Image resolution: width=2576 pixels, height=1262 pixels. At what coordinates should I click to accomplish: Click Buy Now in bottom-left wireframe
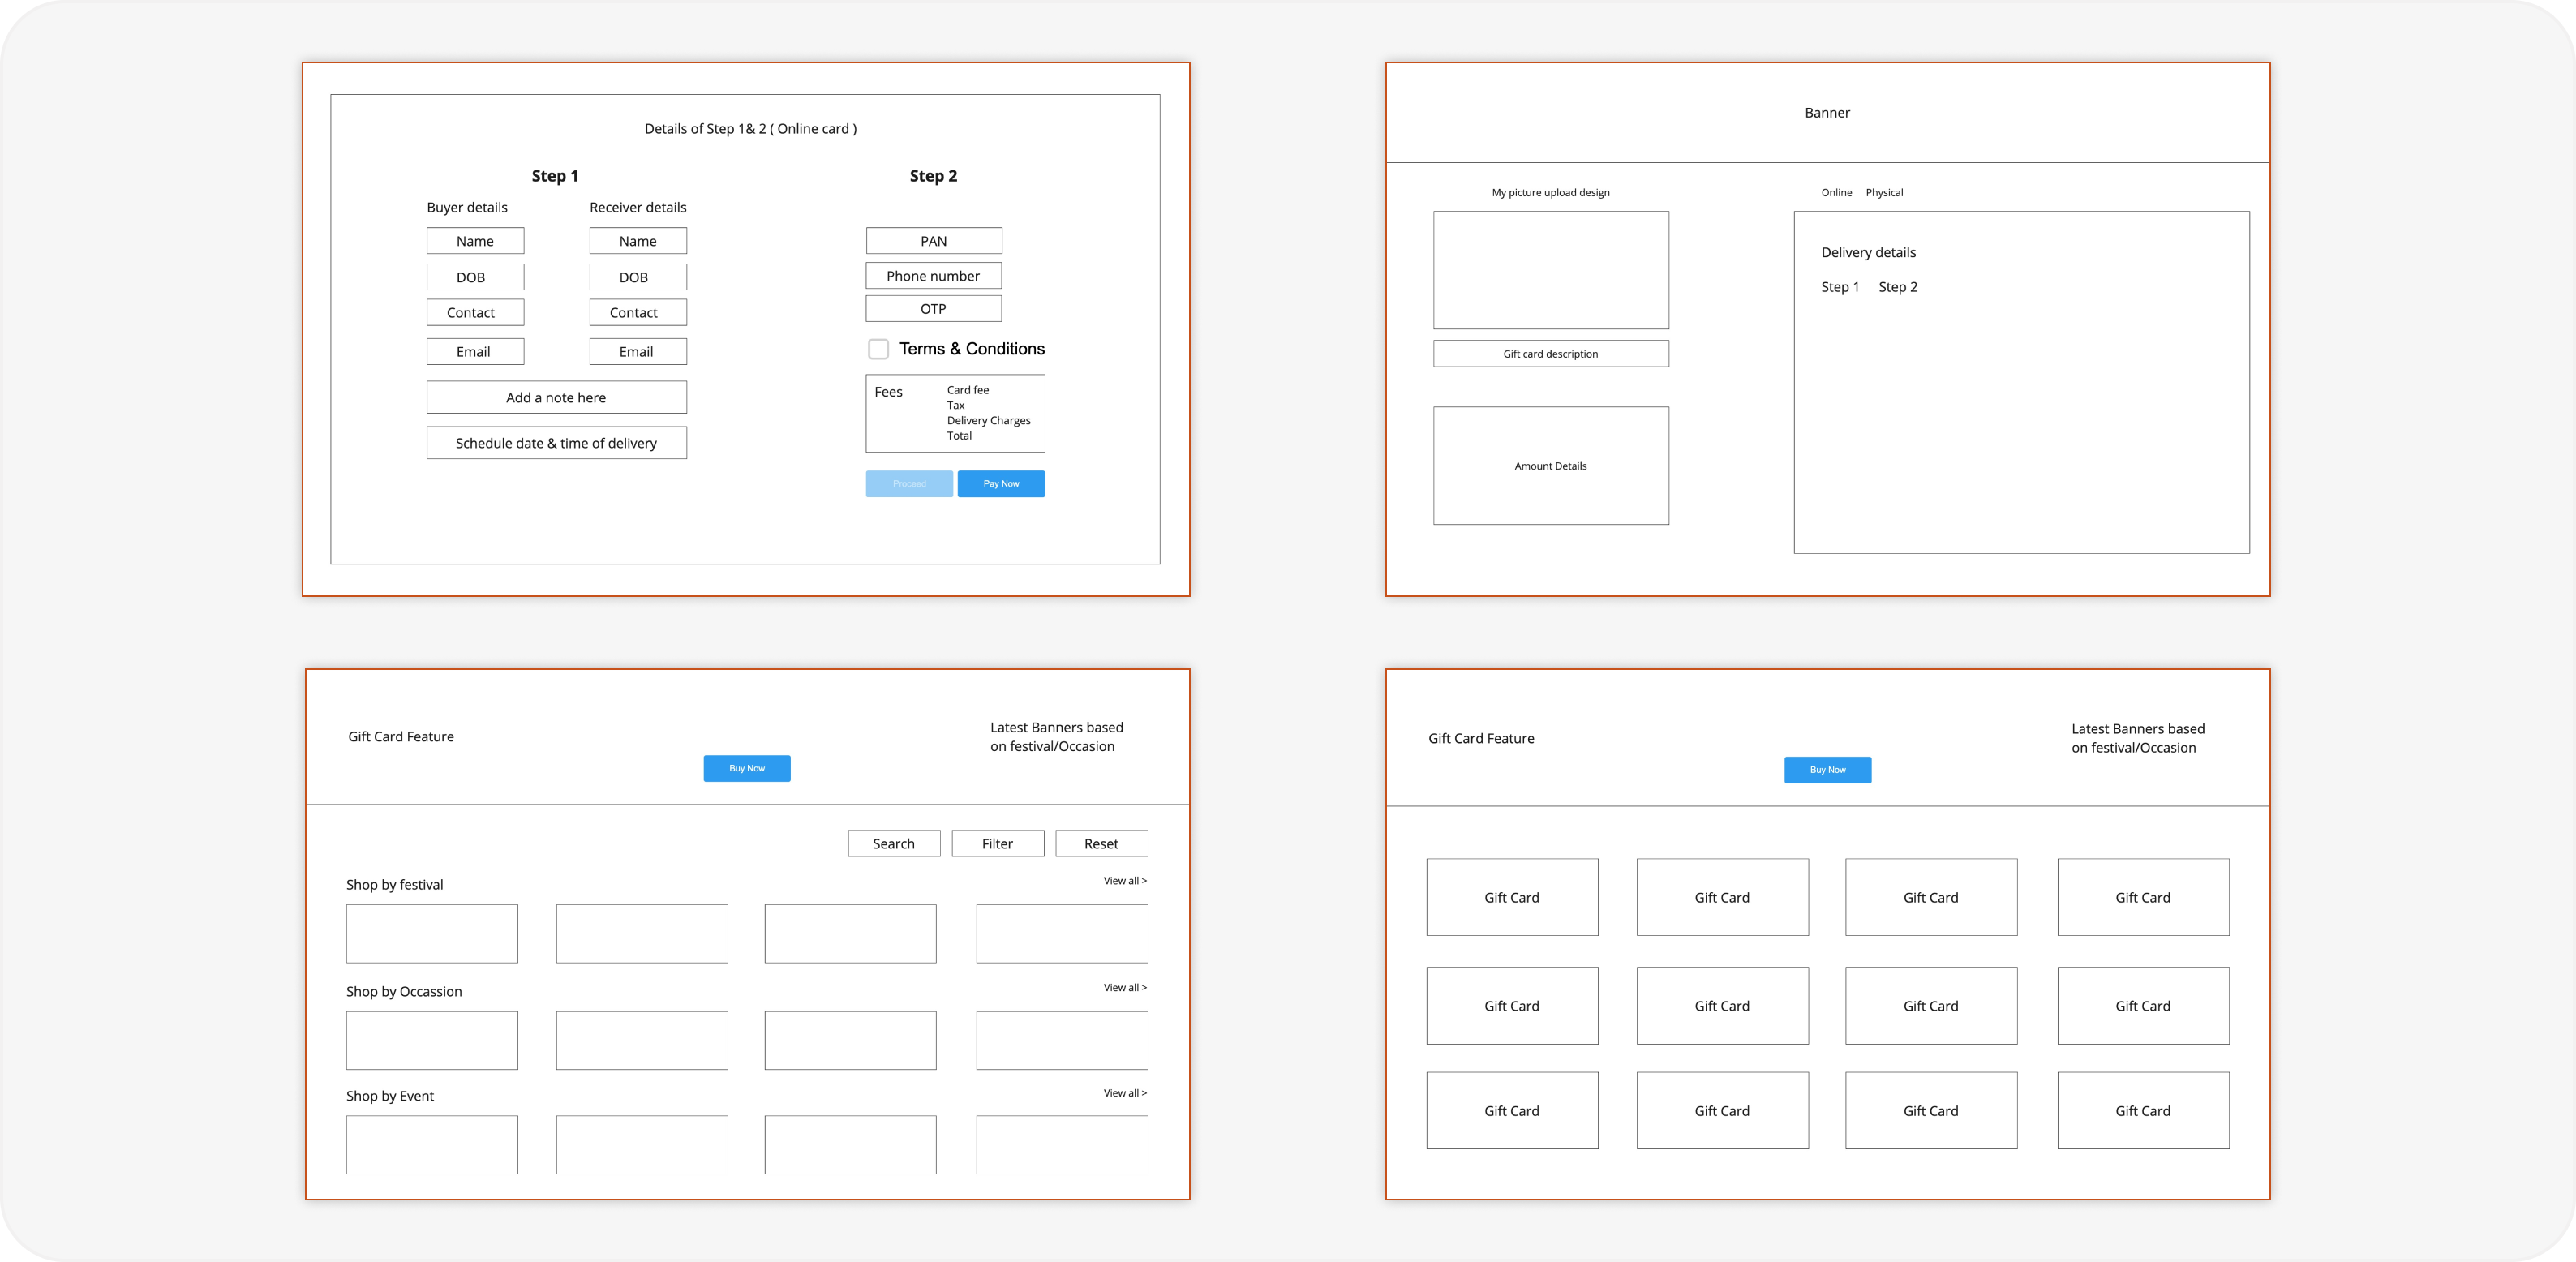[746, 769]
